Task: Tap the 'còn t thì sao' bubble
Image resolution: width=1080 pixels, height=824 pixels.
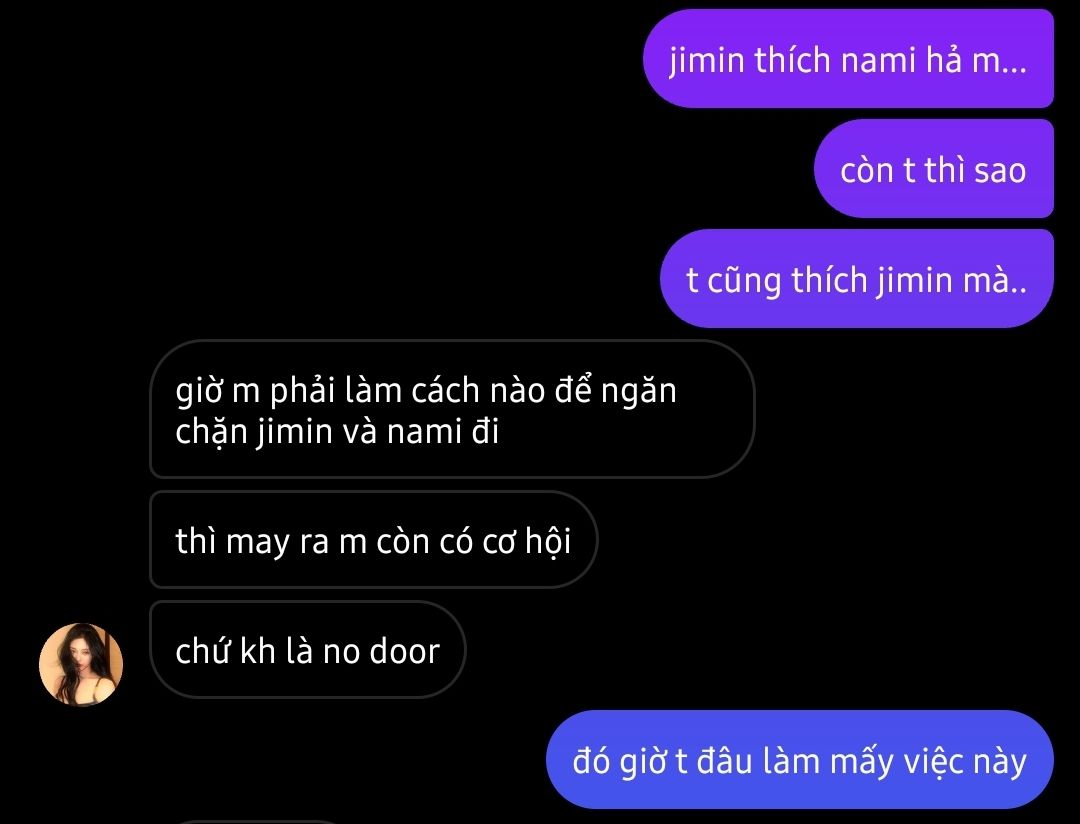Action: 933,169
